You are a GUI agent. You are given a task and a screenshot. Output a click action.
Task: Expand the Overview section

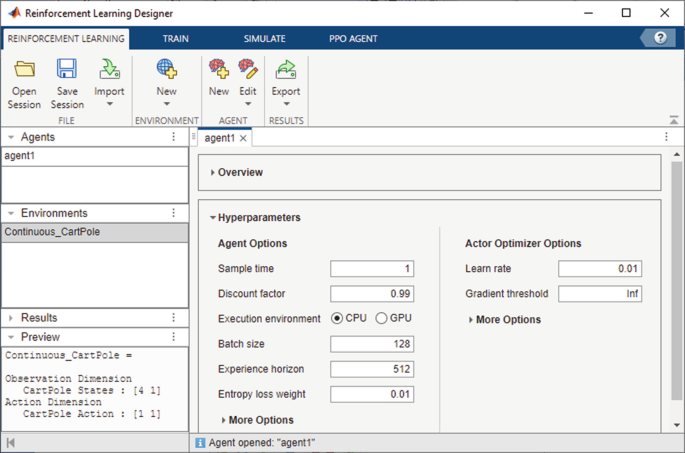pos(240,172)
